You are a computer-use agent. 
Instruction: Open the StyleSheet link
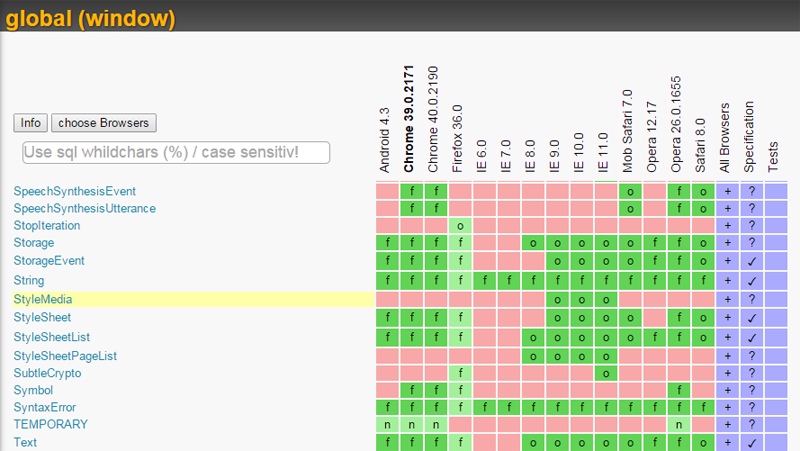42,317
